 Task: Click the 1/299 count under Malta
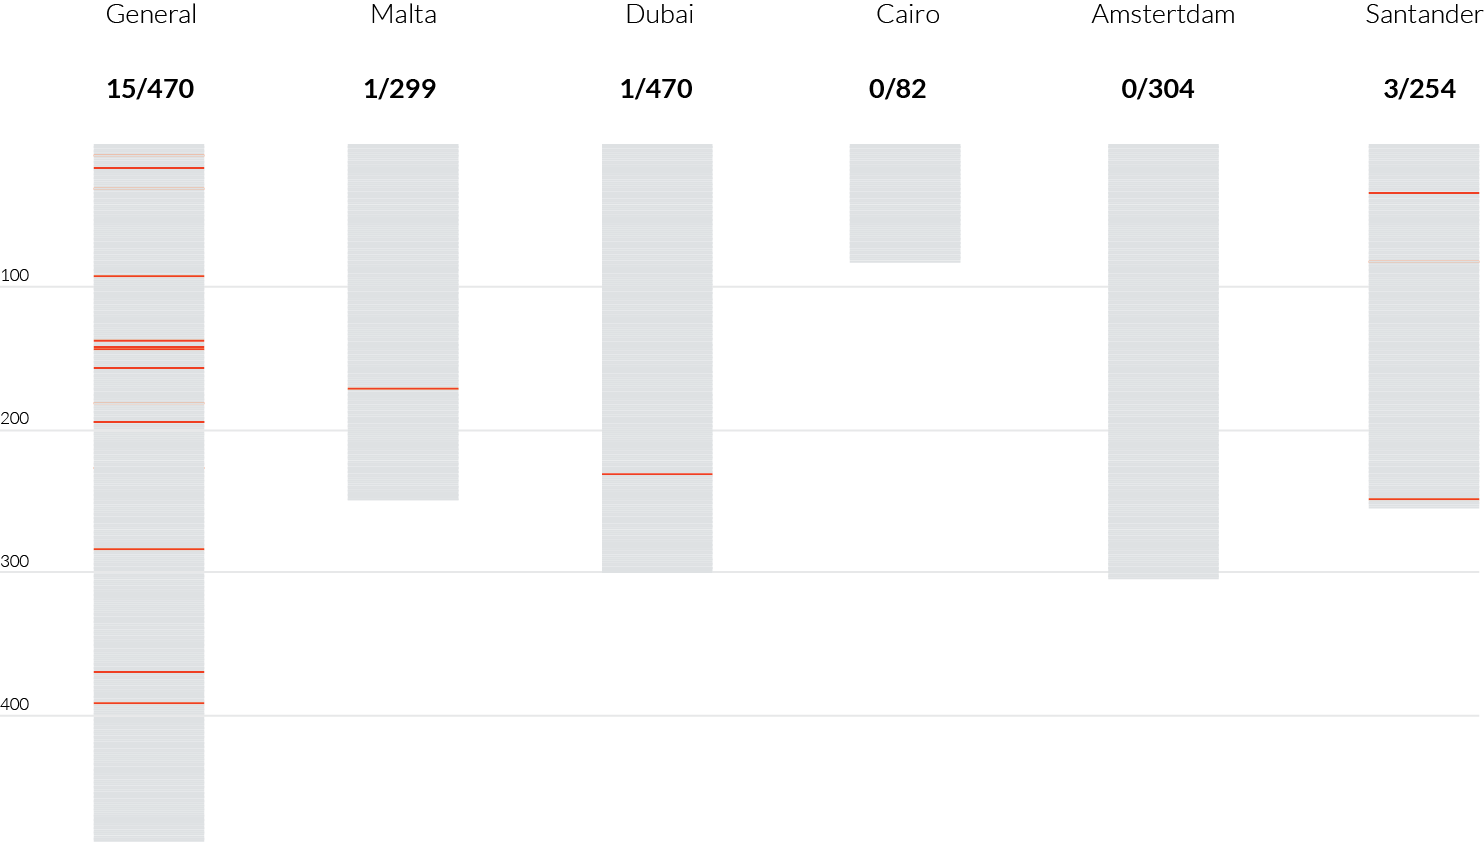click(400, 89)
